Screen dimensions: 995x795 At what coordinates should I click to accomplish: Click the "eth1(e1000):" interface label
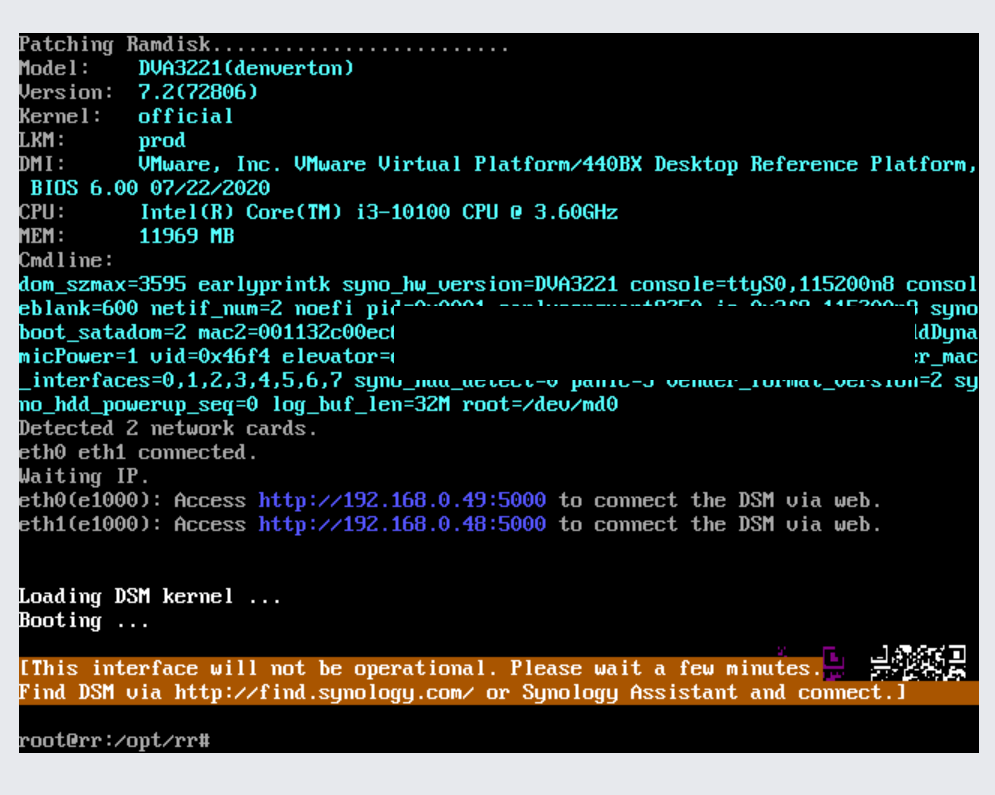90,525
